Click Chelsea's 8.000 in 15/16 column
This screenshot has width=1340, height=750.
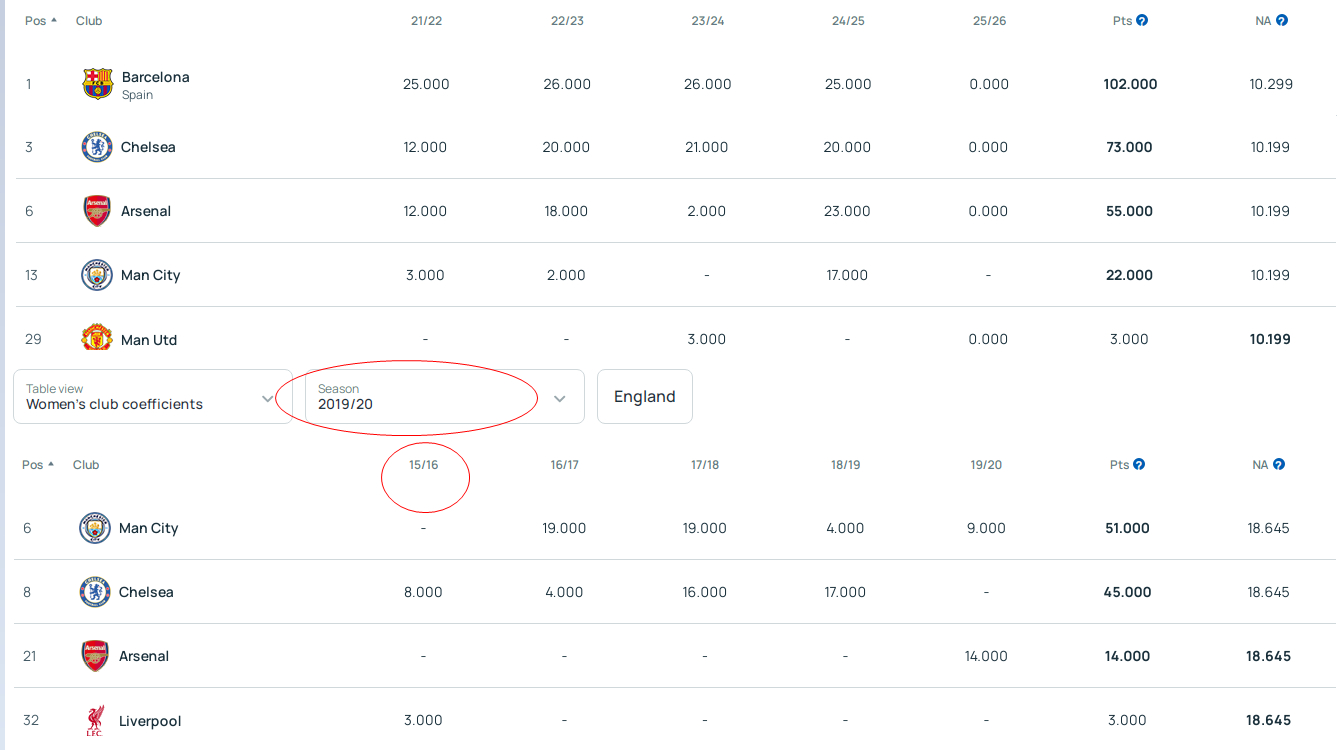423,592
